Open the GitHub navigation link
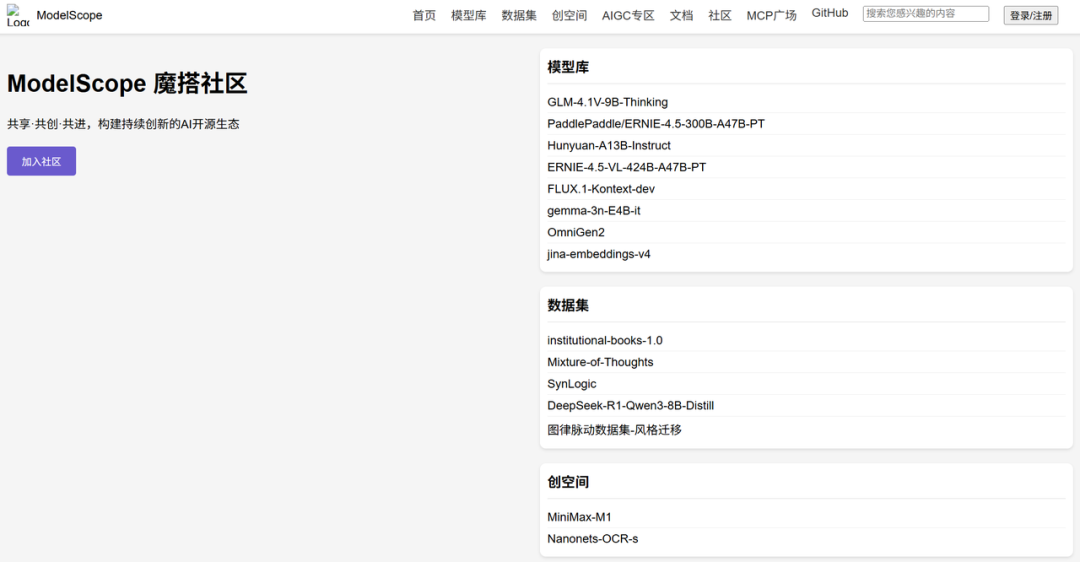Image resolution: width=1080 pixels, height=562 pixels. point(830,13)
